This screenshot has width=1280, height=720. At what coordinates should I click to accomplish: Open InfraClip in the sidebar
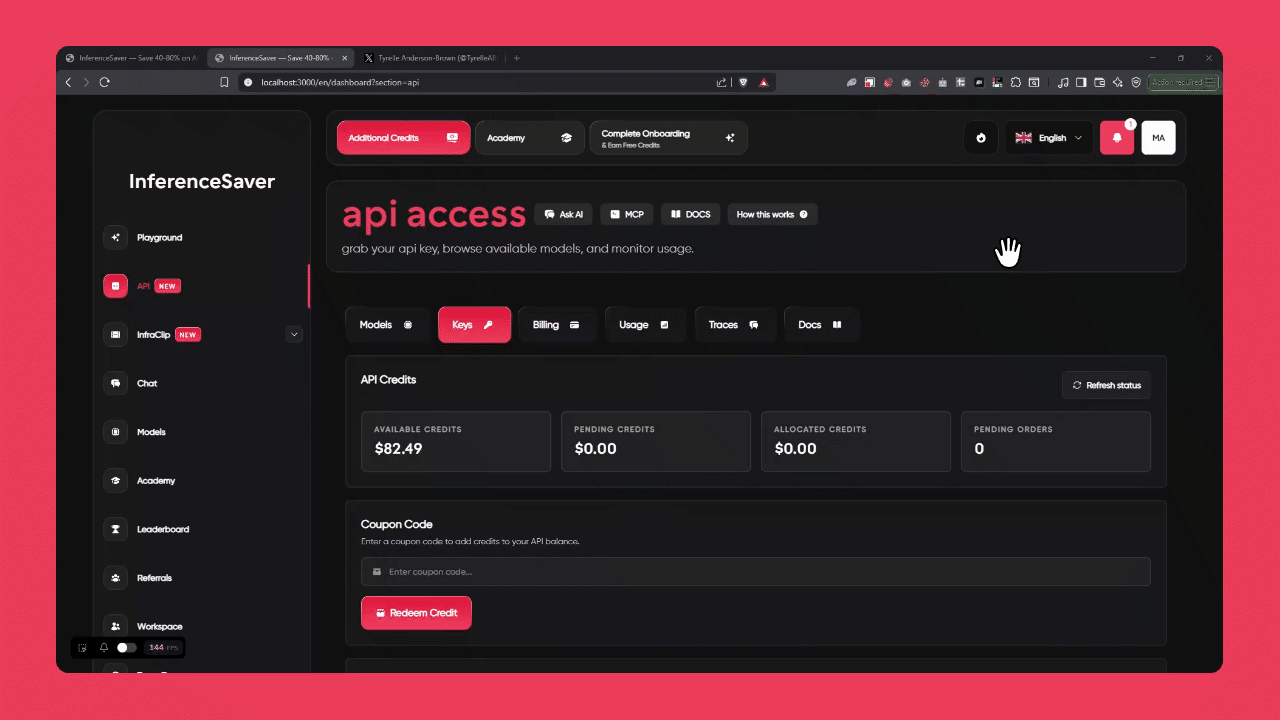(152, 334)
